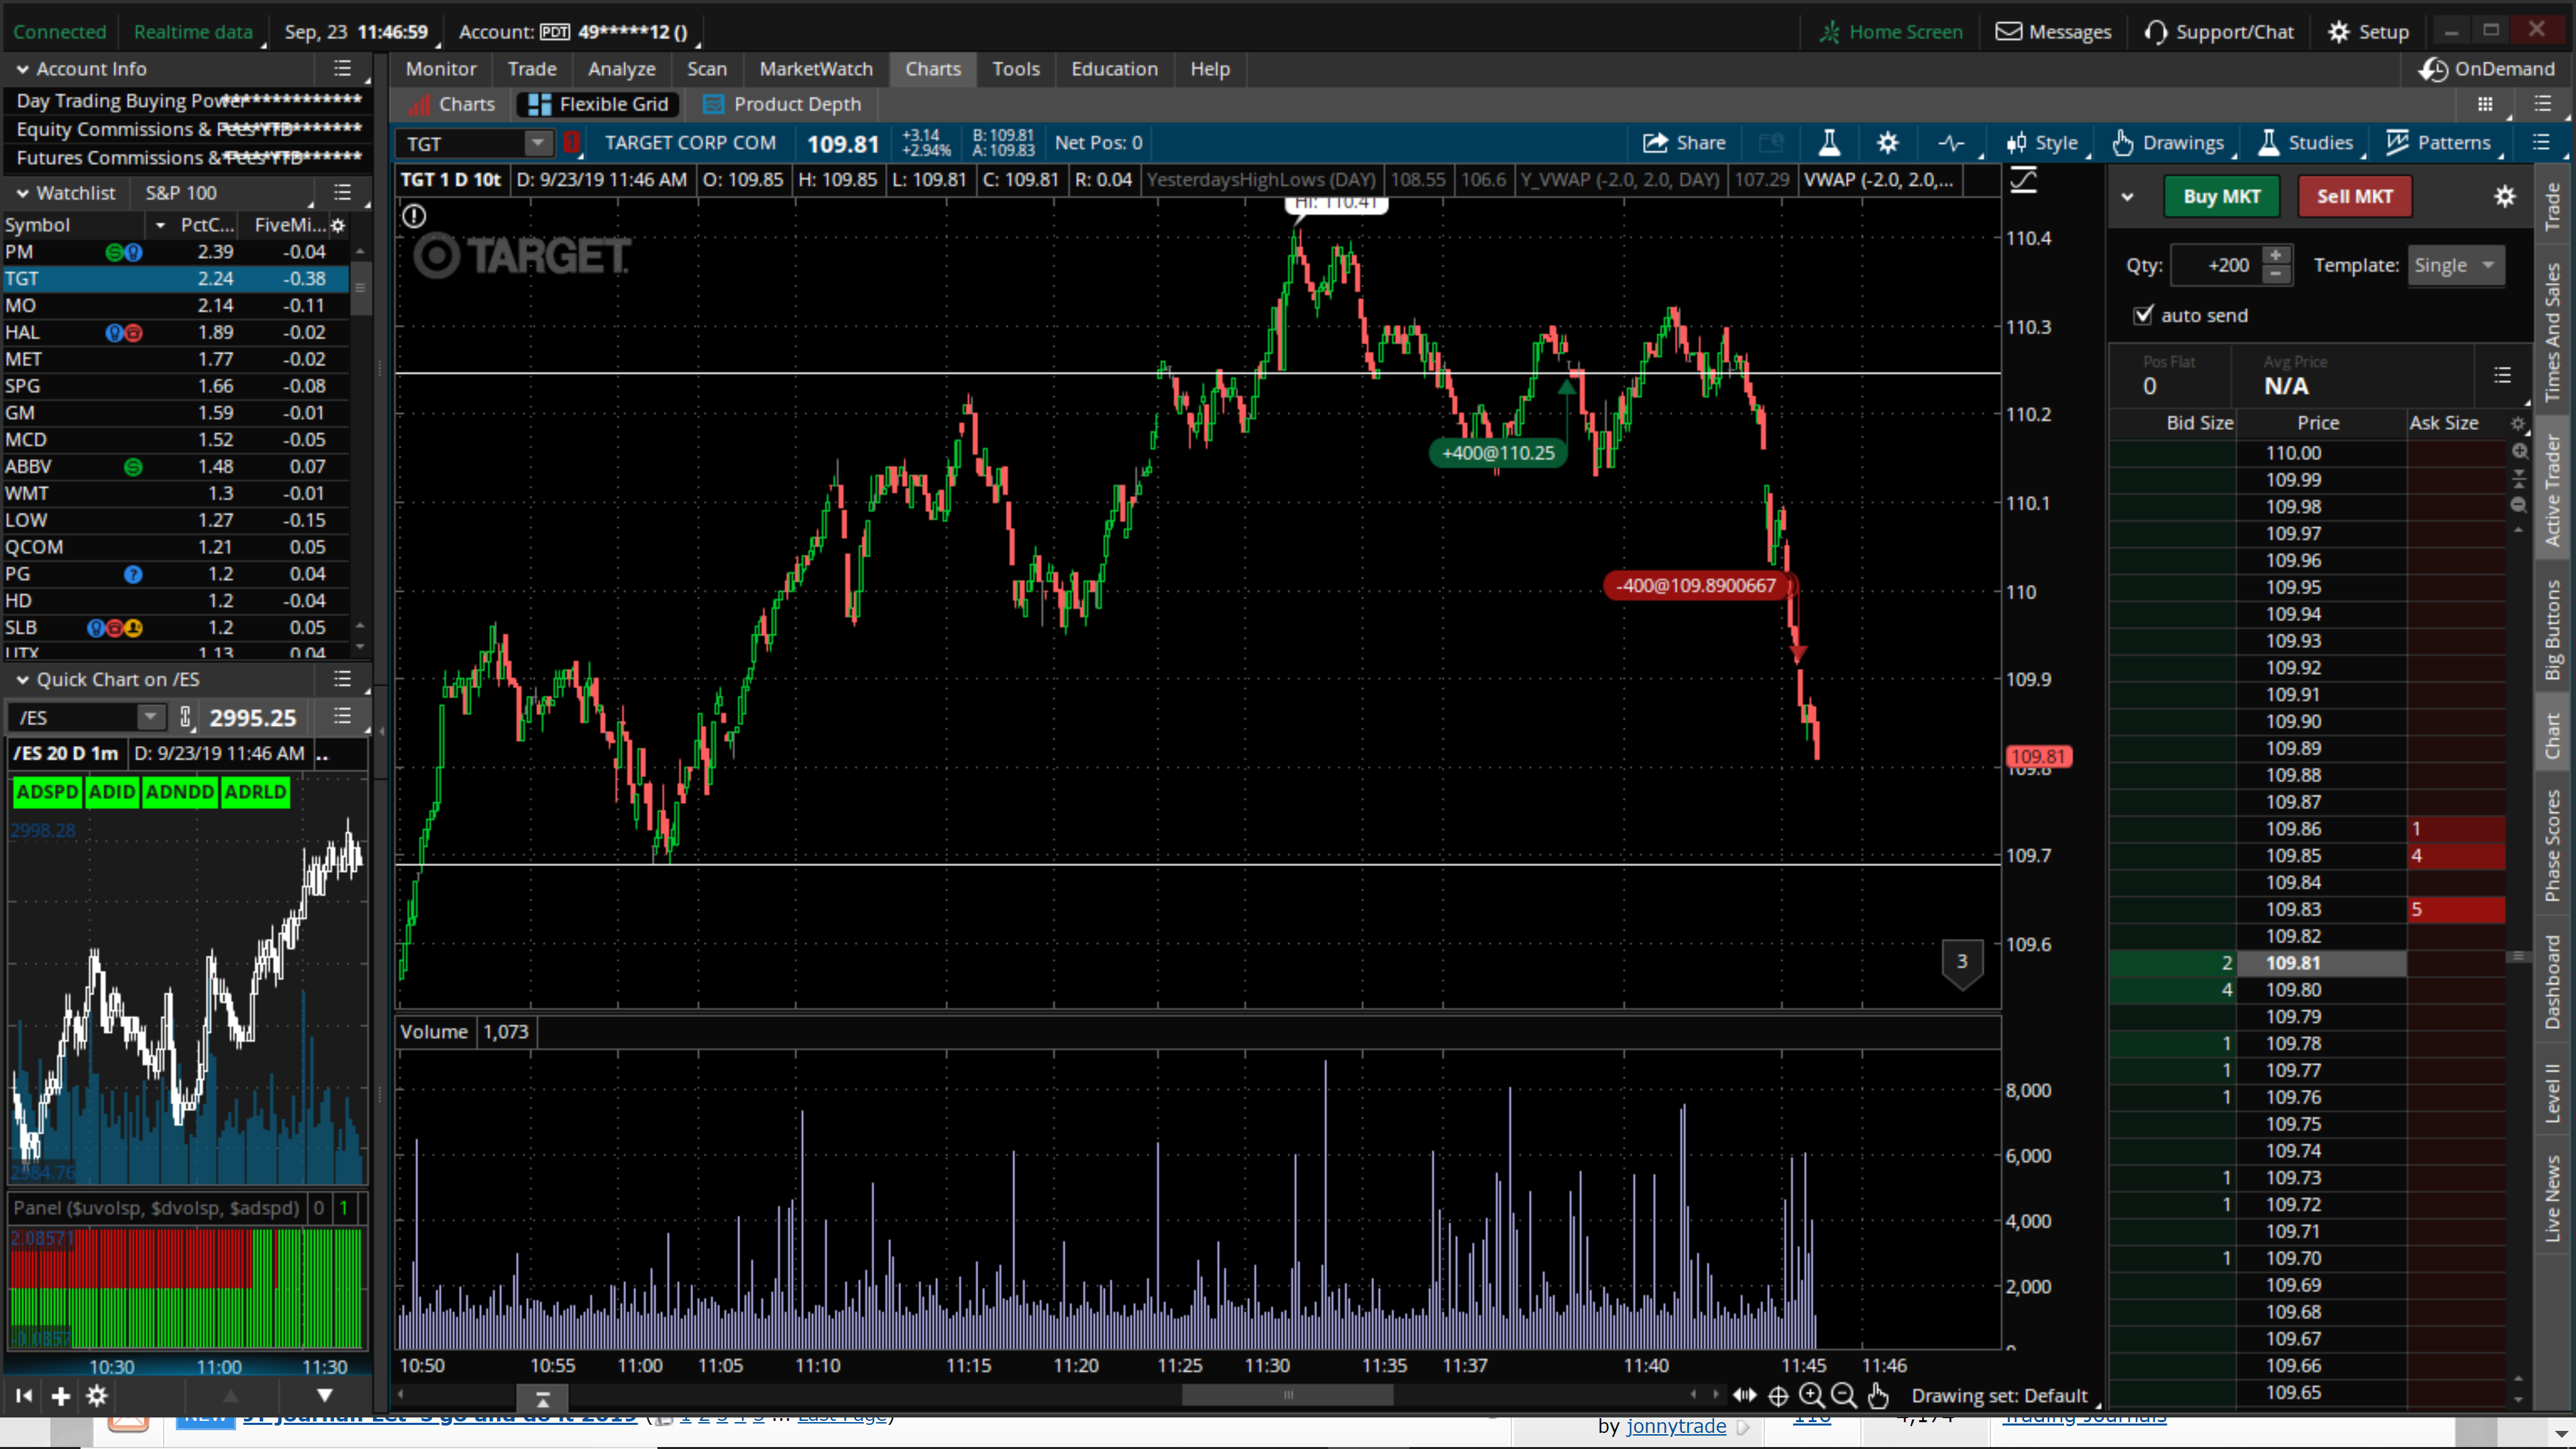Click the zoom out magnifier below chart
Screen dimensions: 2576x1449
click(1844, 1395)
